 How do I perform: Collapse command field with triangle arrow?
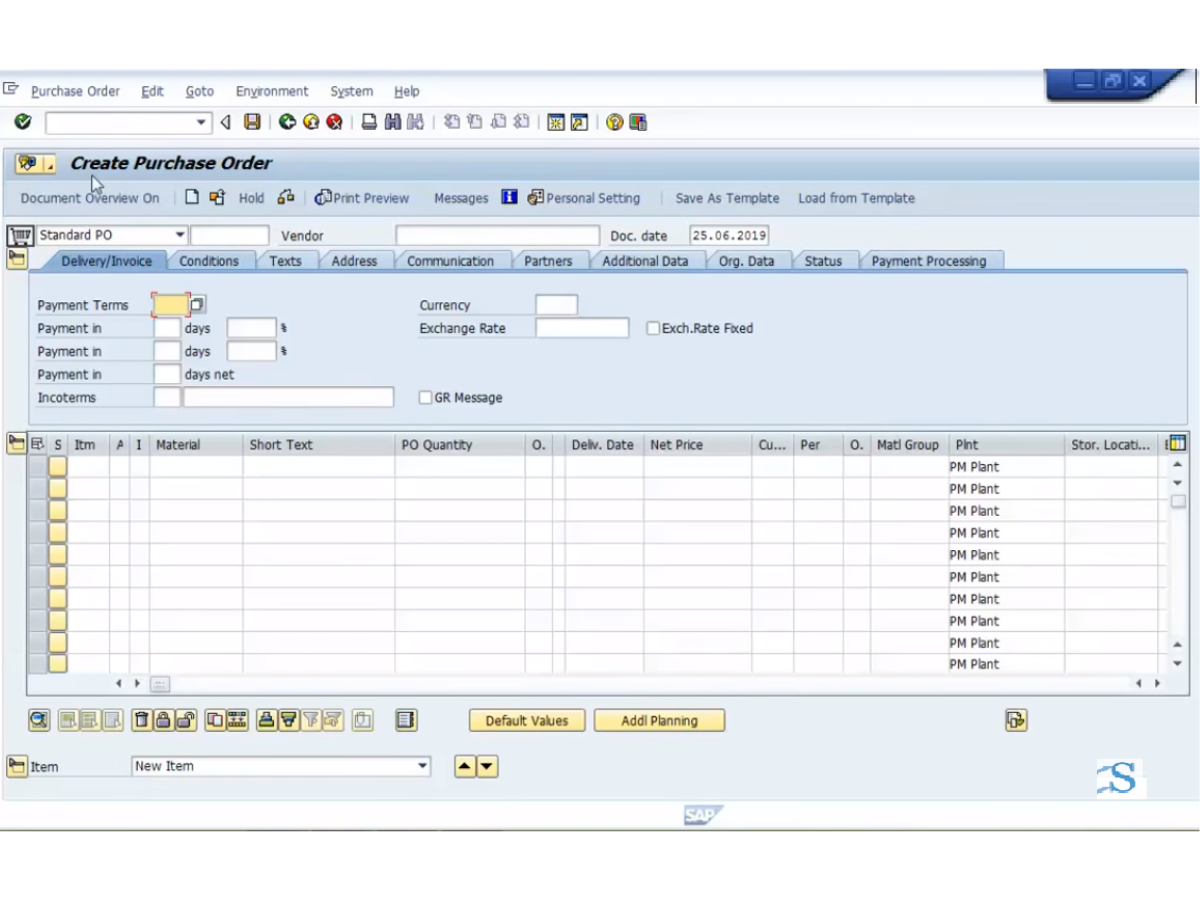click(x=225, y=122)
